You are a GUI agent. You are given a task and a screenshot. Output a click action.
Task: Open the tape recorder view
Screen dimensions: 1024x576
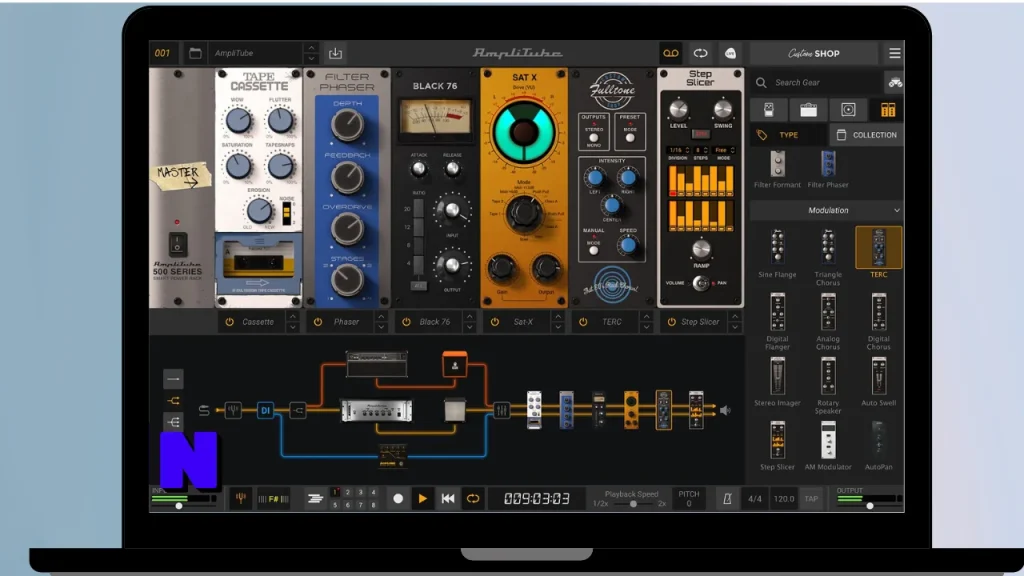click(x=671, y=54)
